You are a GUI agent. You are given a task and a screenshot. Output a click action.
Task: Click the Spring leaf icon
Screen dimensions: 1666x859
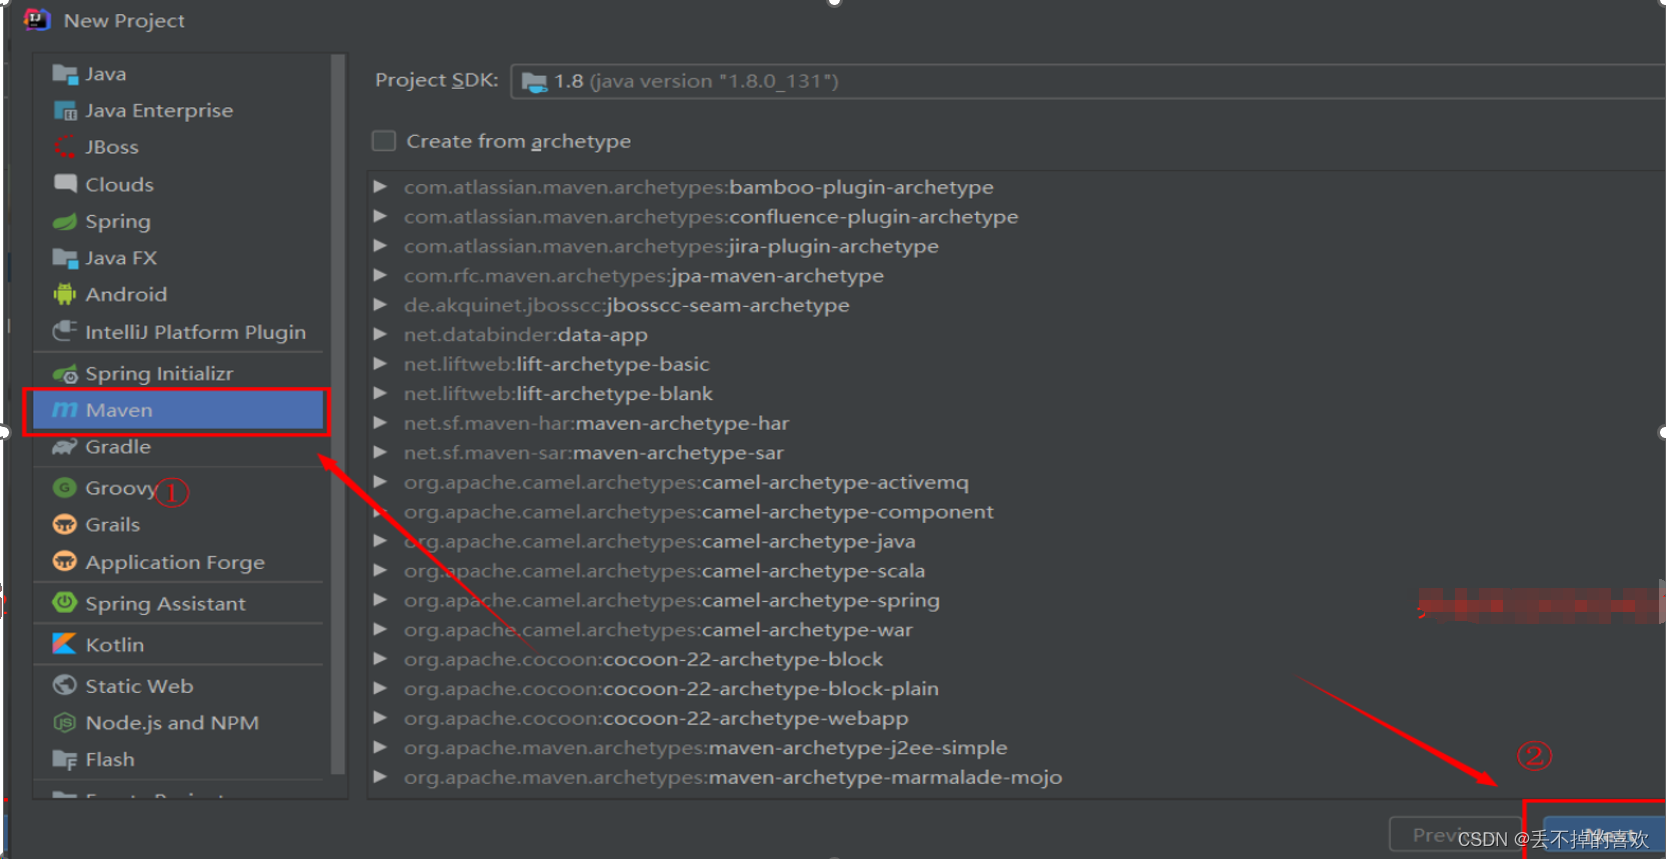point(65,221)
